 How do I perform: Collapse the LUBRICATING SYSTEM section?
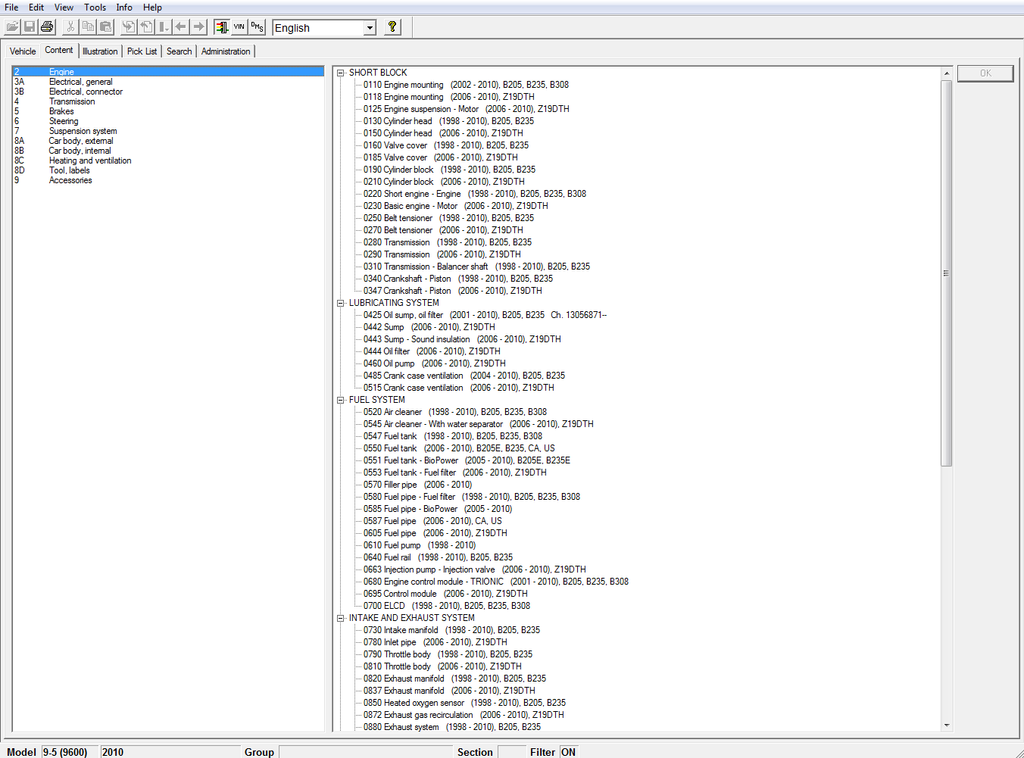click(341, 303)
